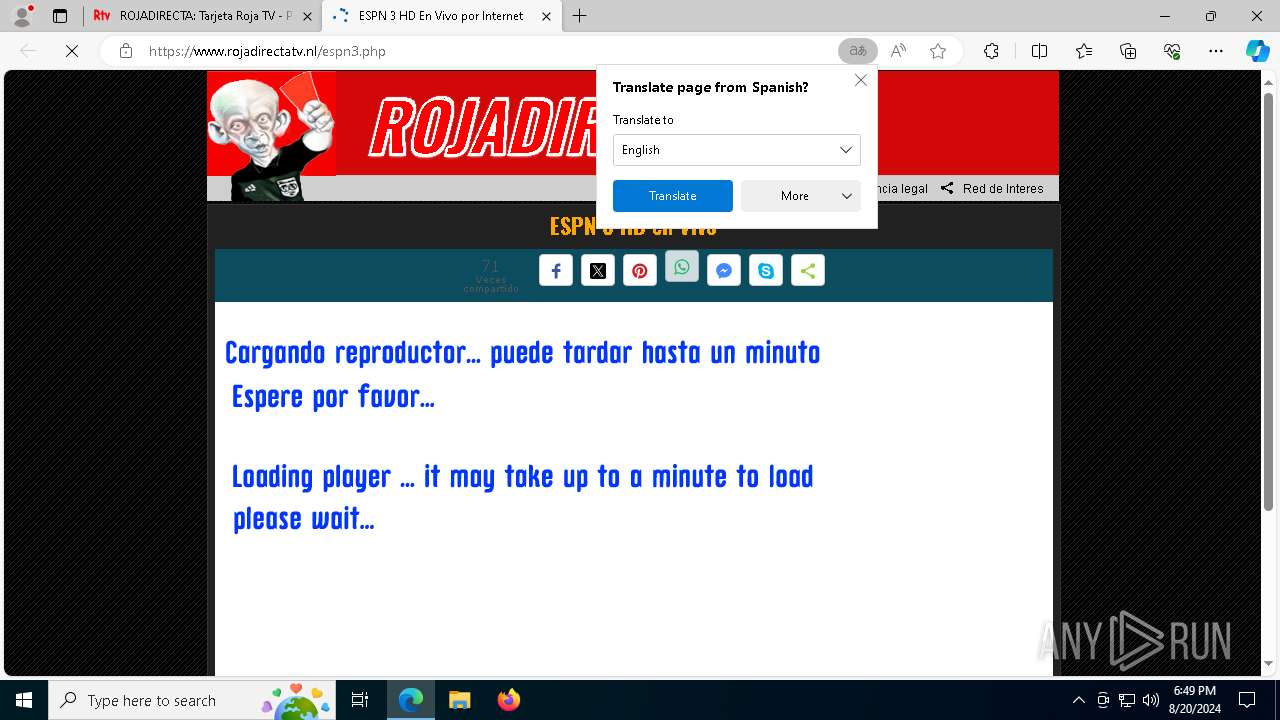The image size is (1280, 720).
Task: Share page via Skype
Action: pyautogui.click(x=766, y=271)
